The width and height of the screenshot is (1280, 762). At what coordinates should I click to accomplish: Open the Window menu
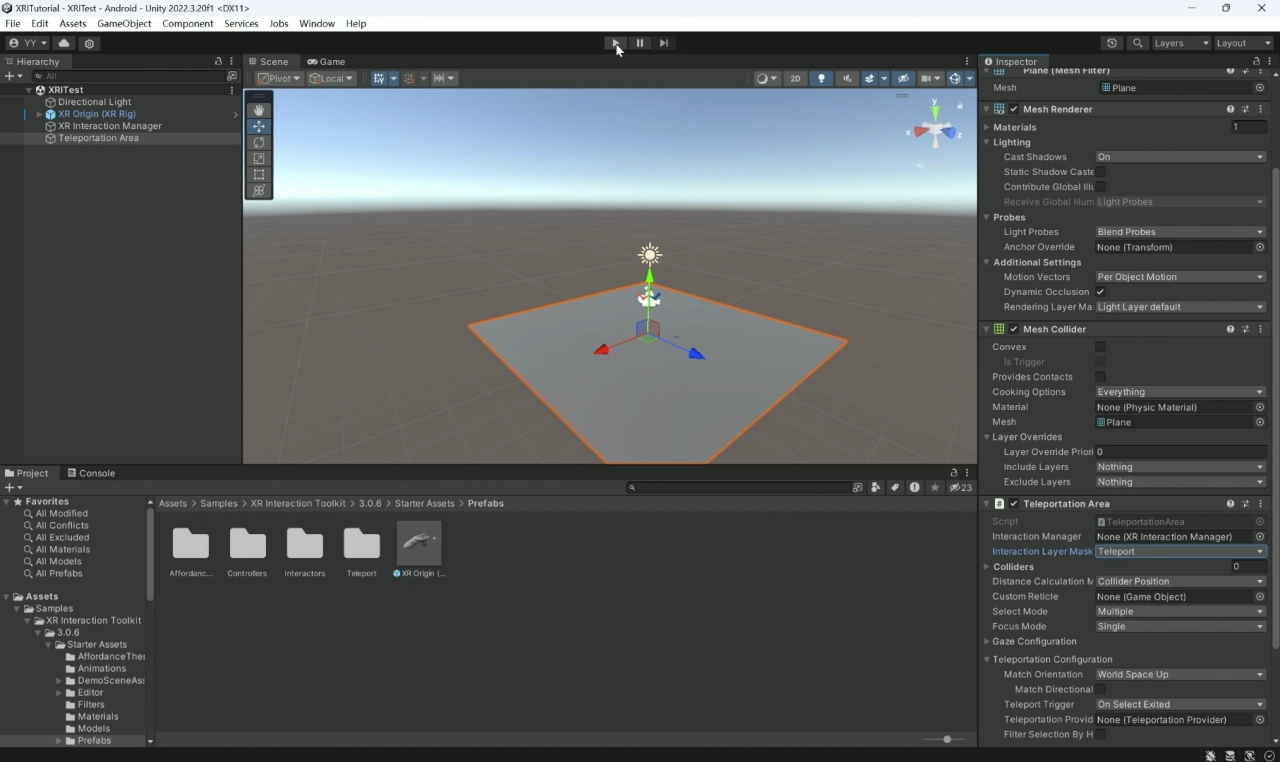coord(317,23)
